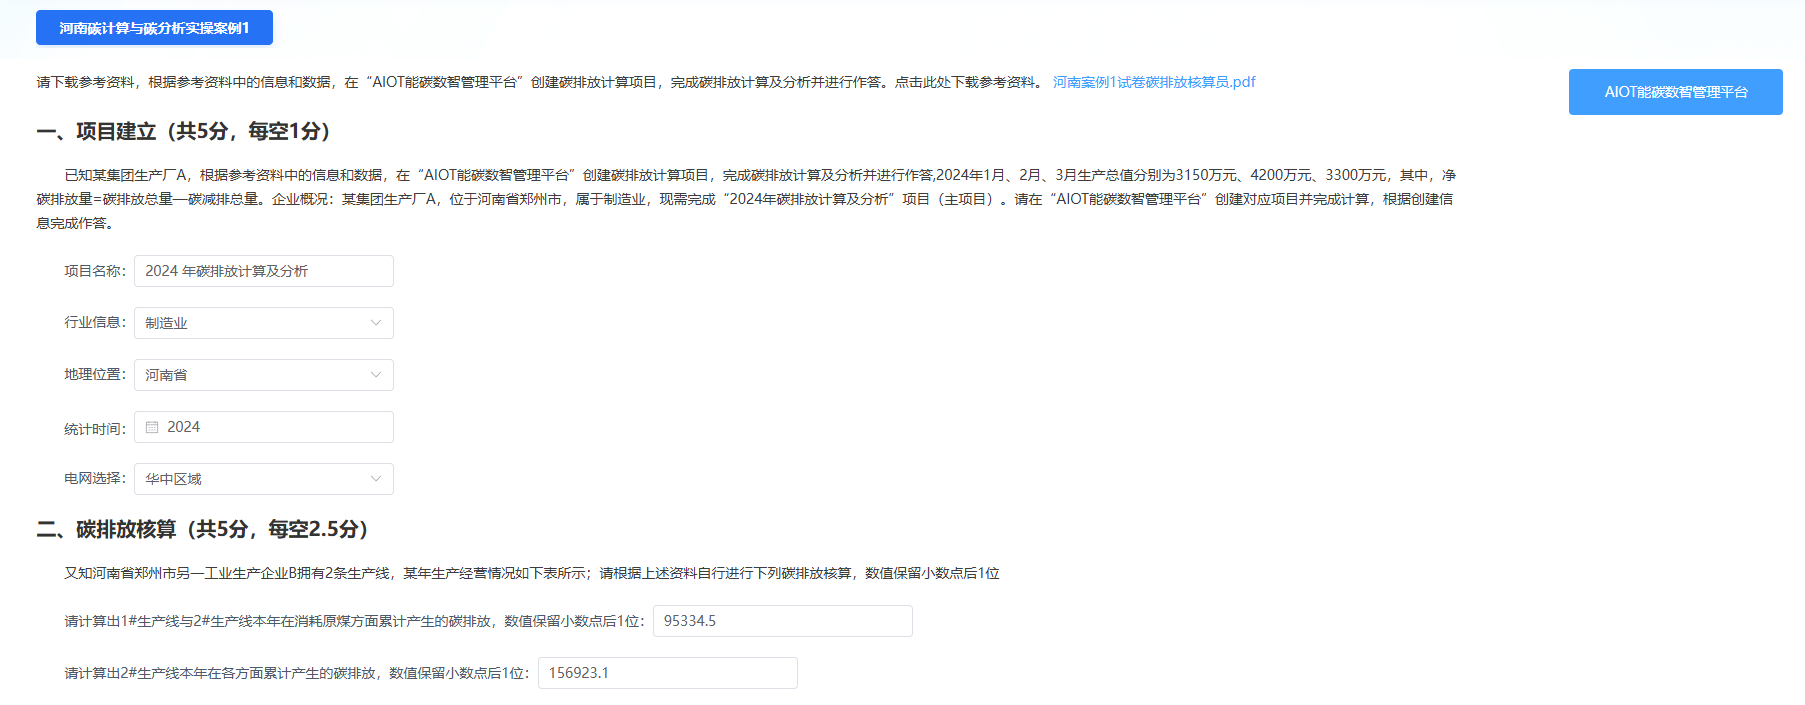Click the 统计时间 year field showing 2024
The width and height of the screenshot is (1805, 705).
click(270, 427)
